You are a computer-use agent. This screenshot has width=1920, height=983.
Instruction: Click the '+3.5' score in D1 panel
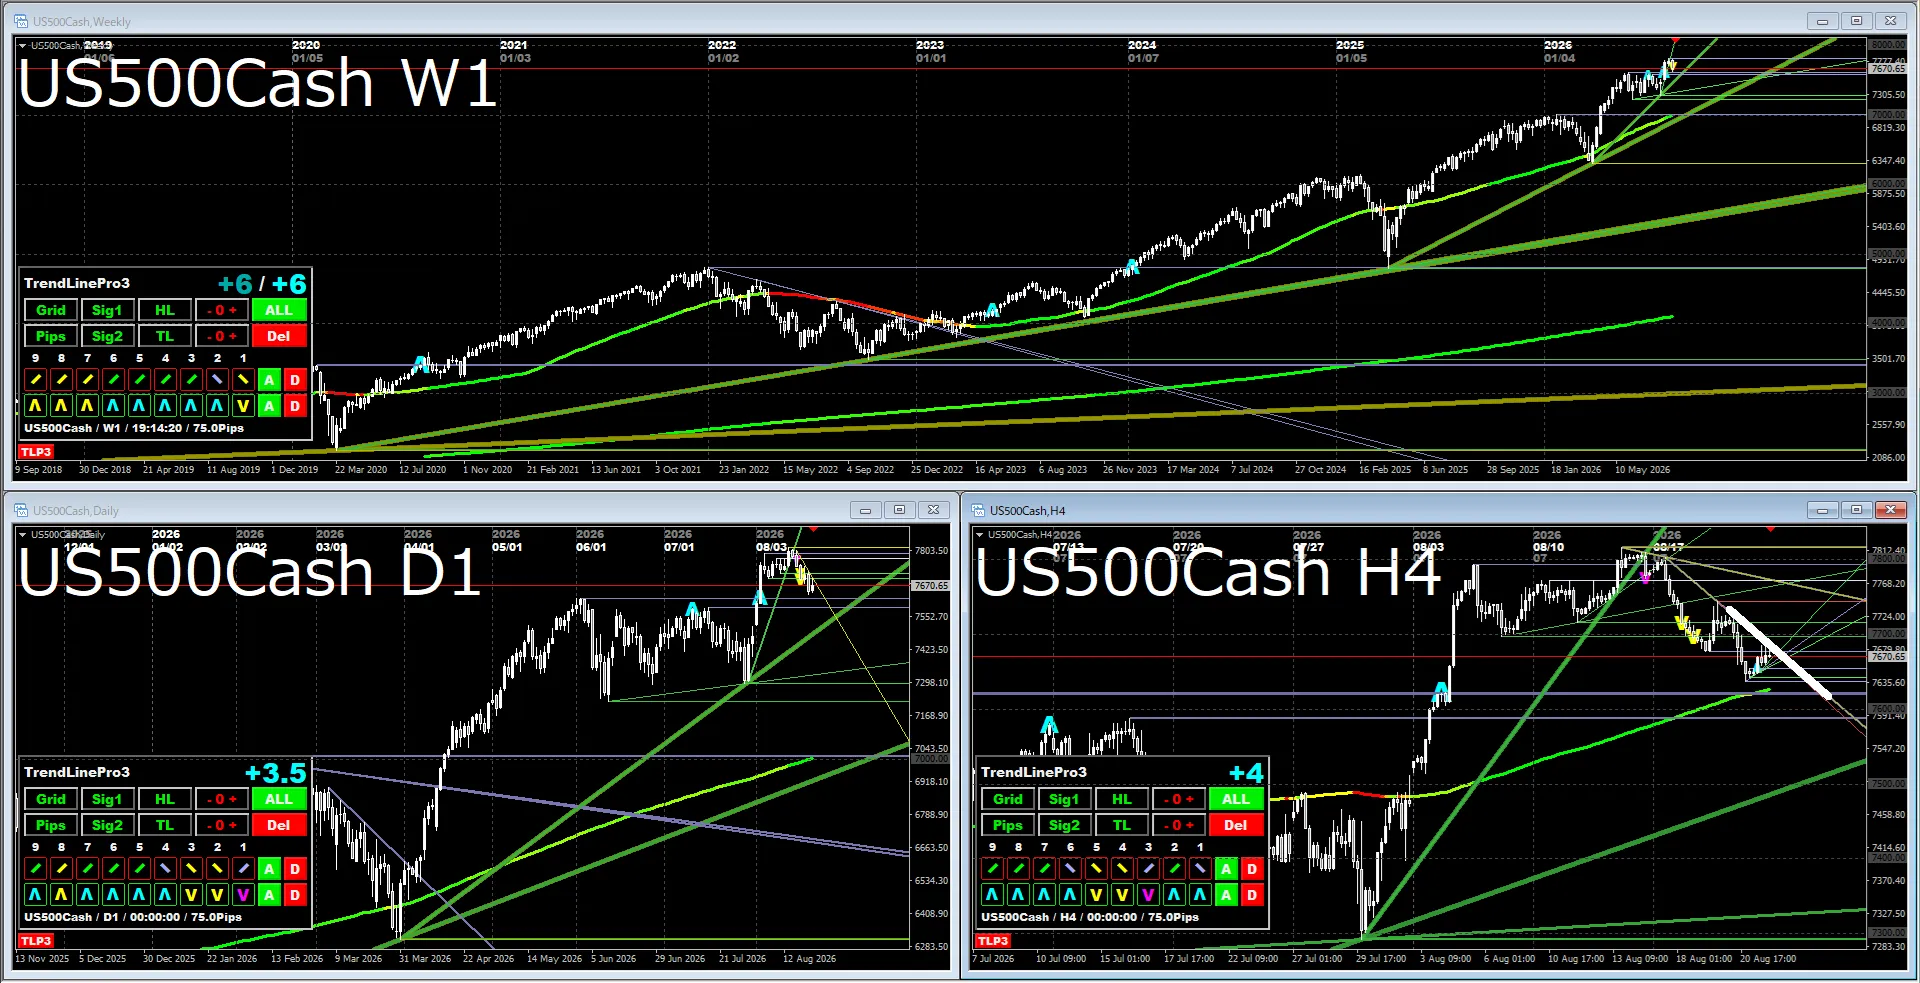point(276,773)
